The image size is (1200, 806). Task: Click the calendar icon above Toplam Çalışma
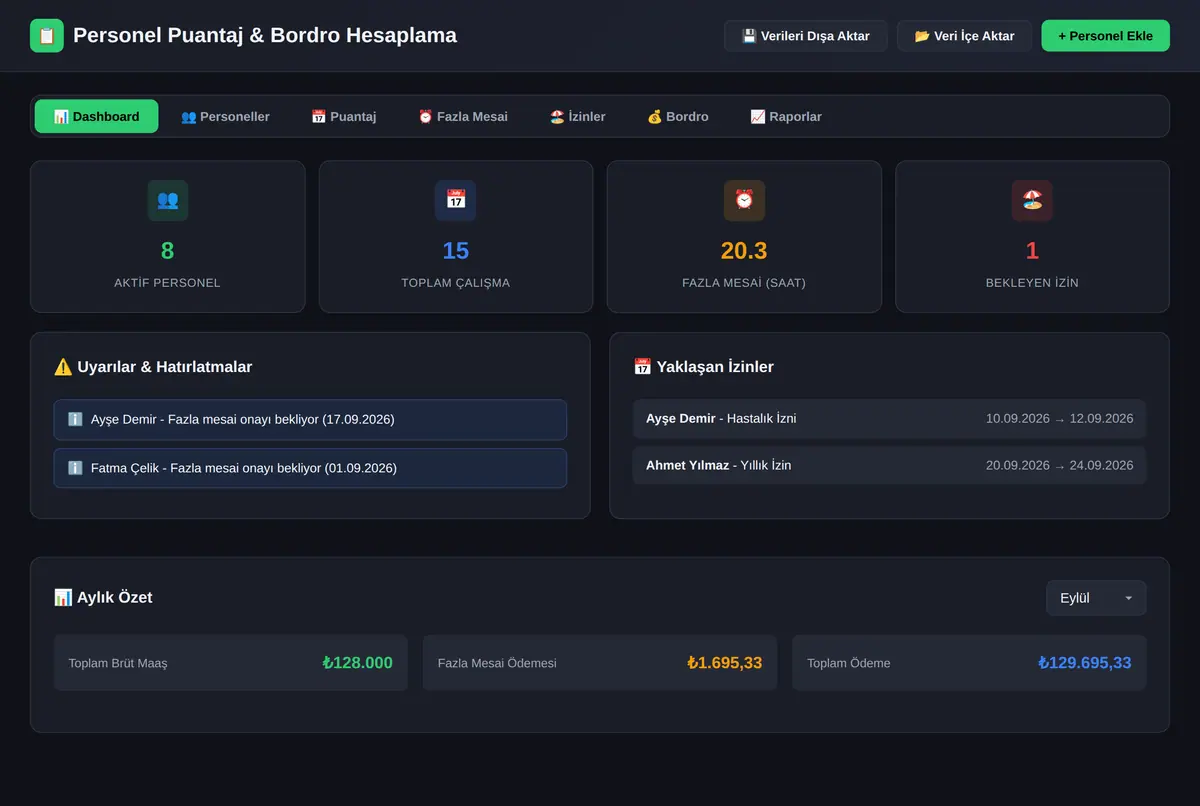click(x=456, y=200)
